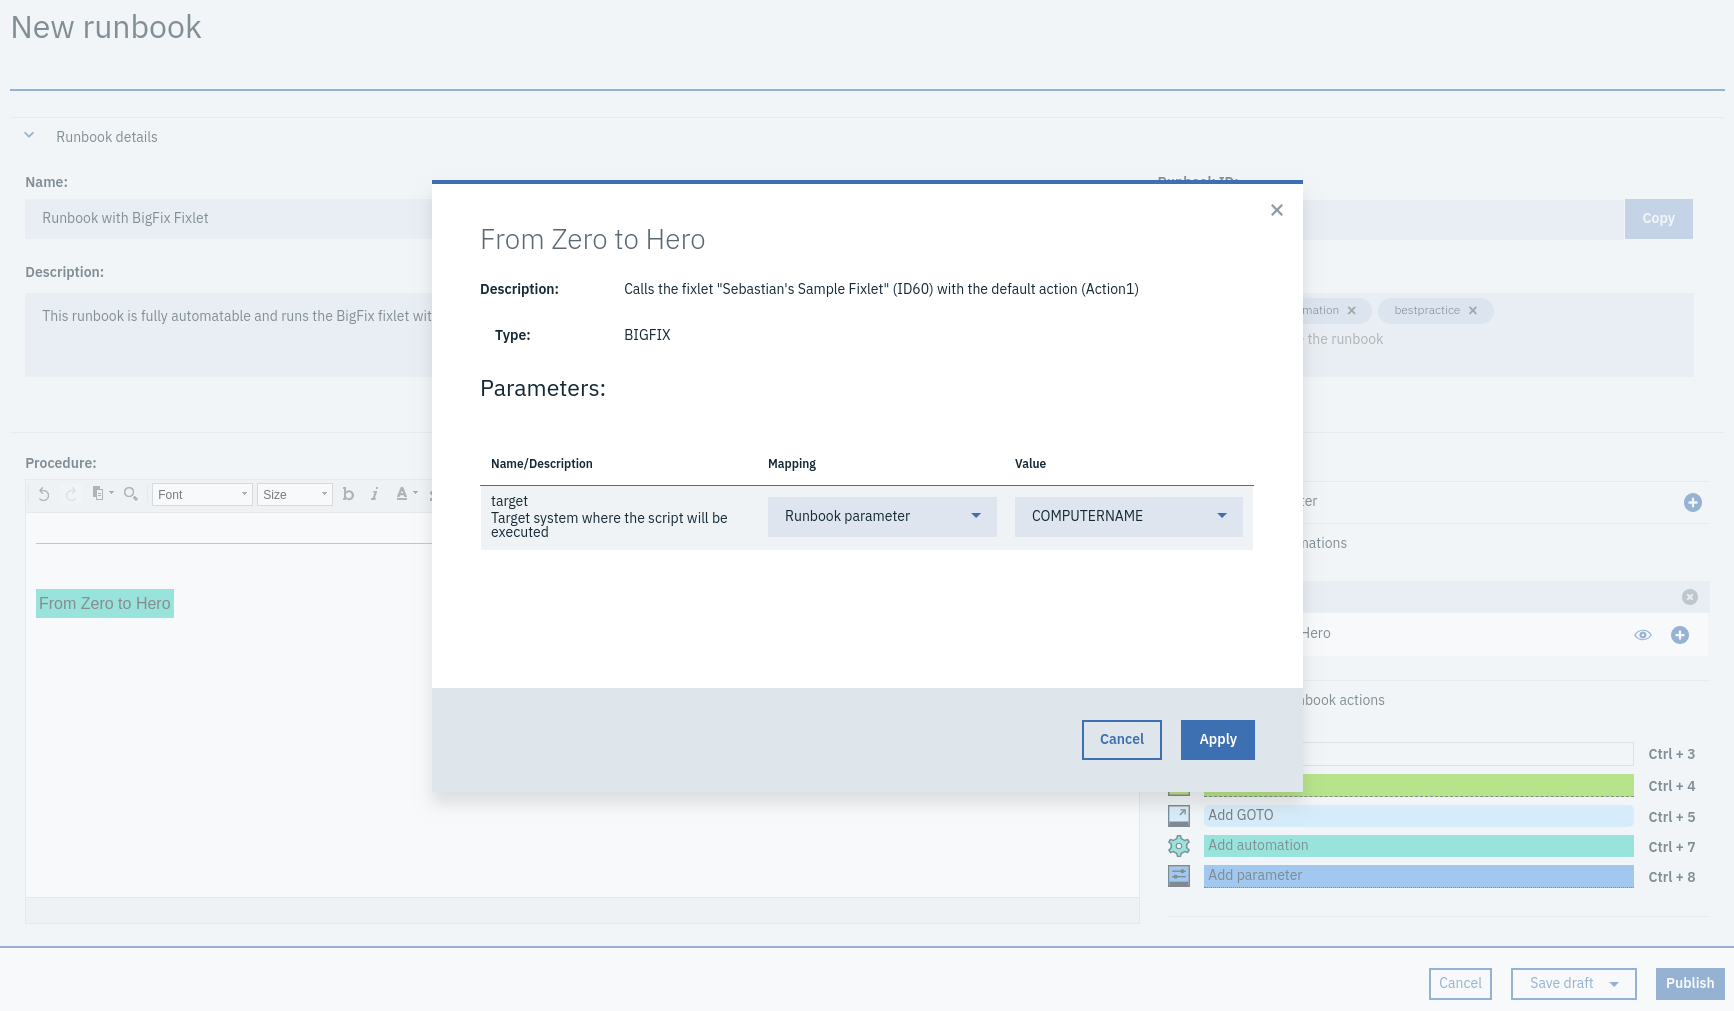Open the Font dropdown in editor
The height and width of the screenshot is (1011, 1734).
pos(202,494)
